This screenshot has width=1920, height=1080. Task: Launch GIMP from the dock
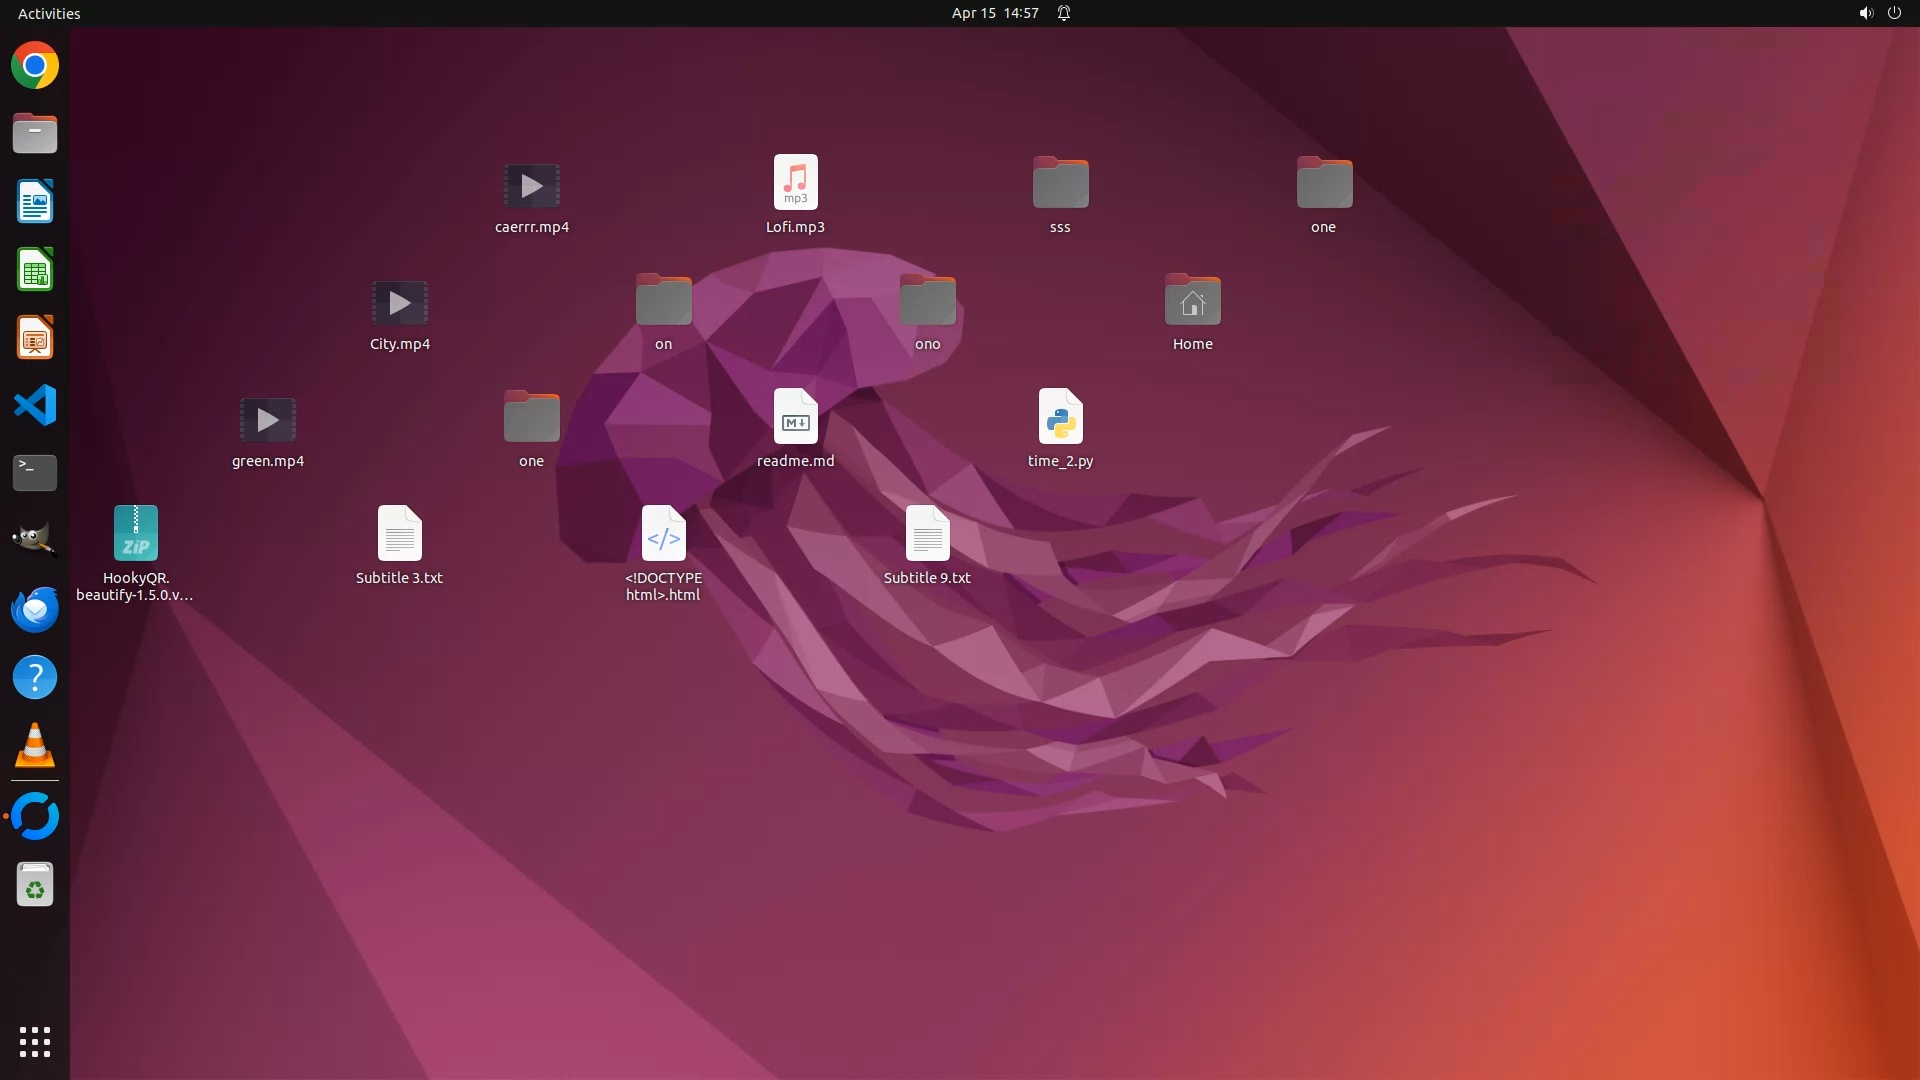coord(35,540)
